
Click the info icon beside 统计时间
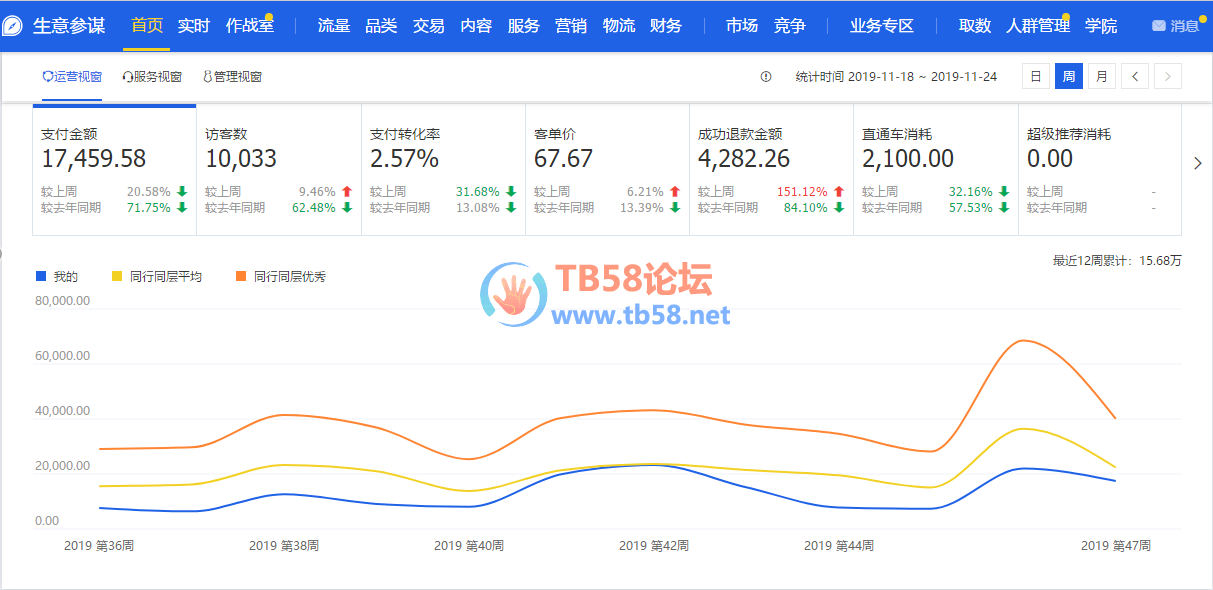(766, 76)
